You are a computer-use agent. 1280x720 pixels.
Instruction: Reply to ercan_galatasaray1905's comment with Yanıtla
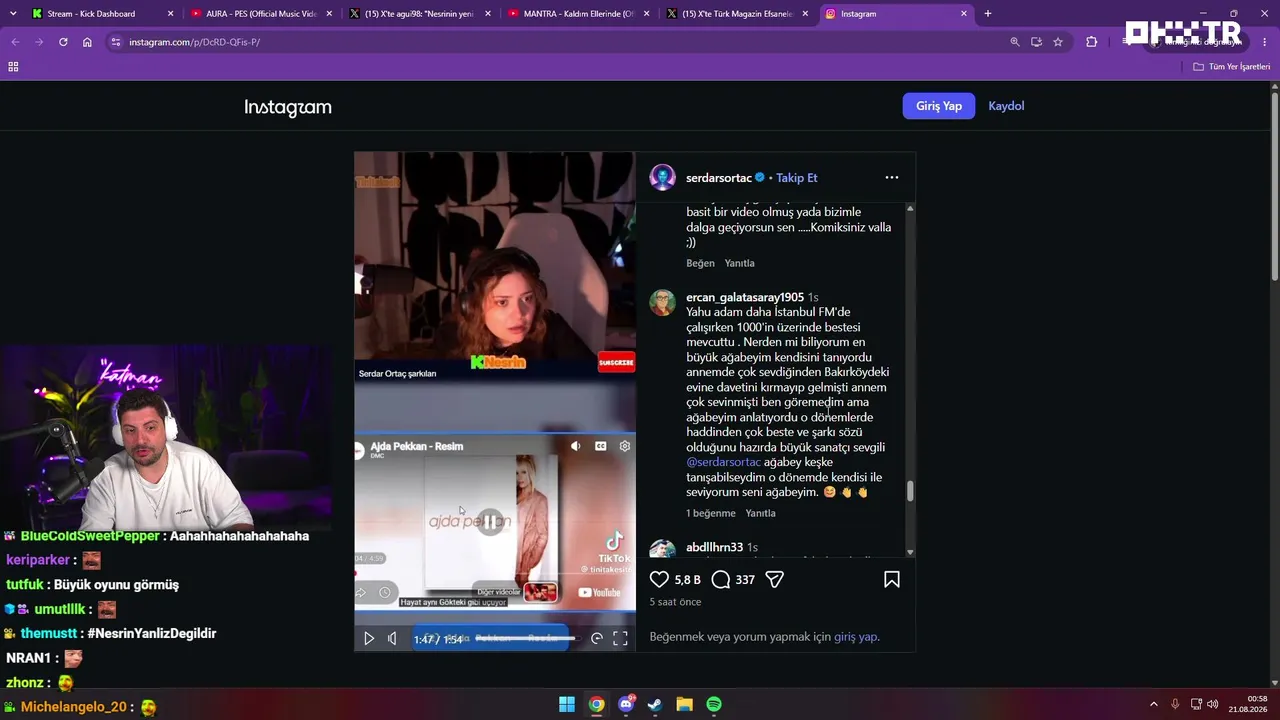(x=760, y=513)
